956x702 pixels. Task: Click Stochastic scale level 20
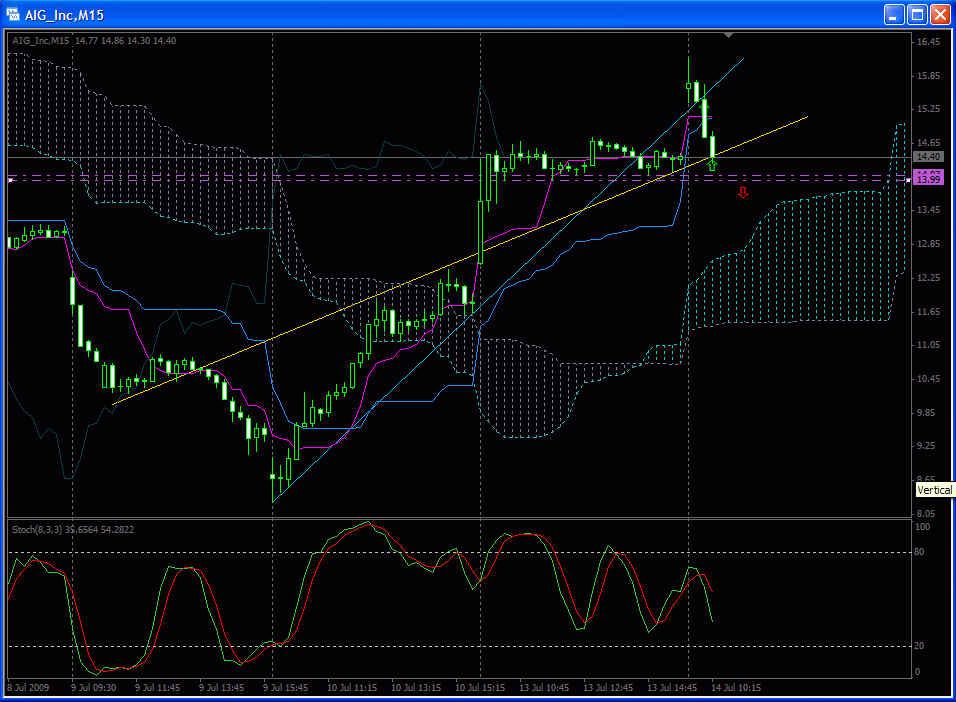919,646
